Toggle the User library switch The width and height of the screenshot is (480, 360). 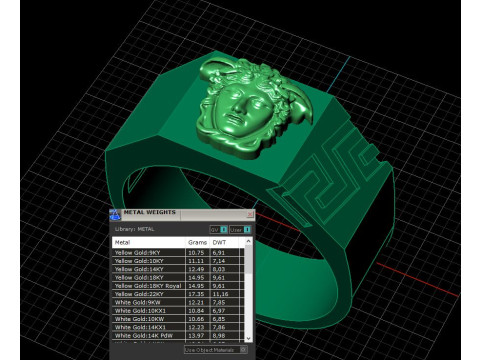[240, 230]
